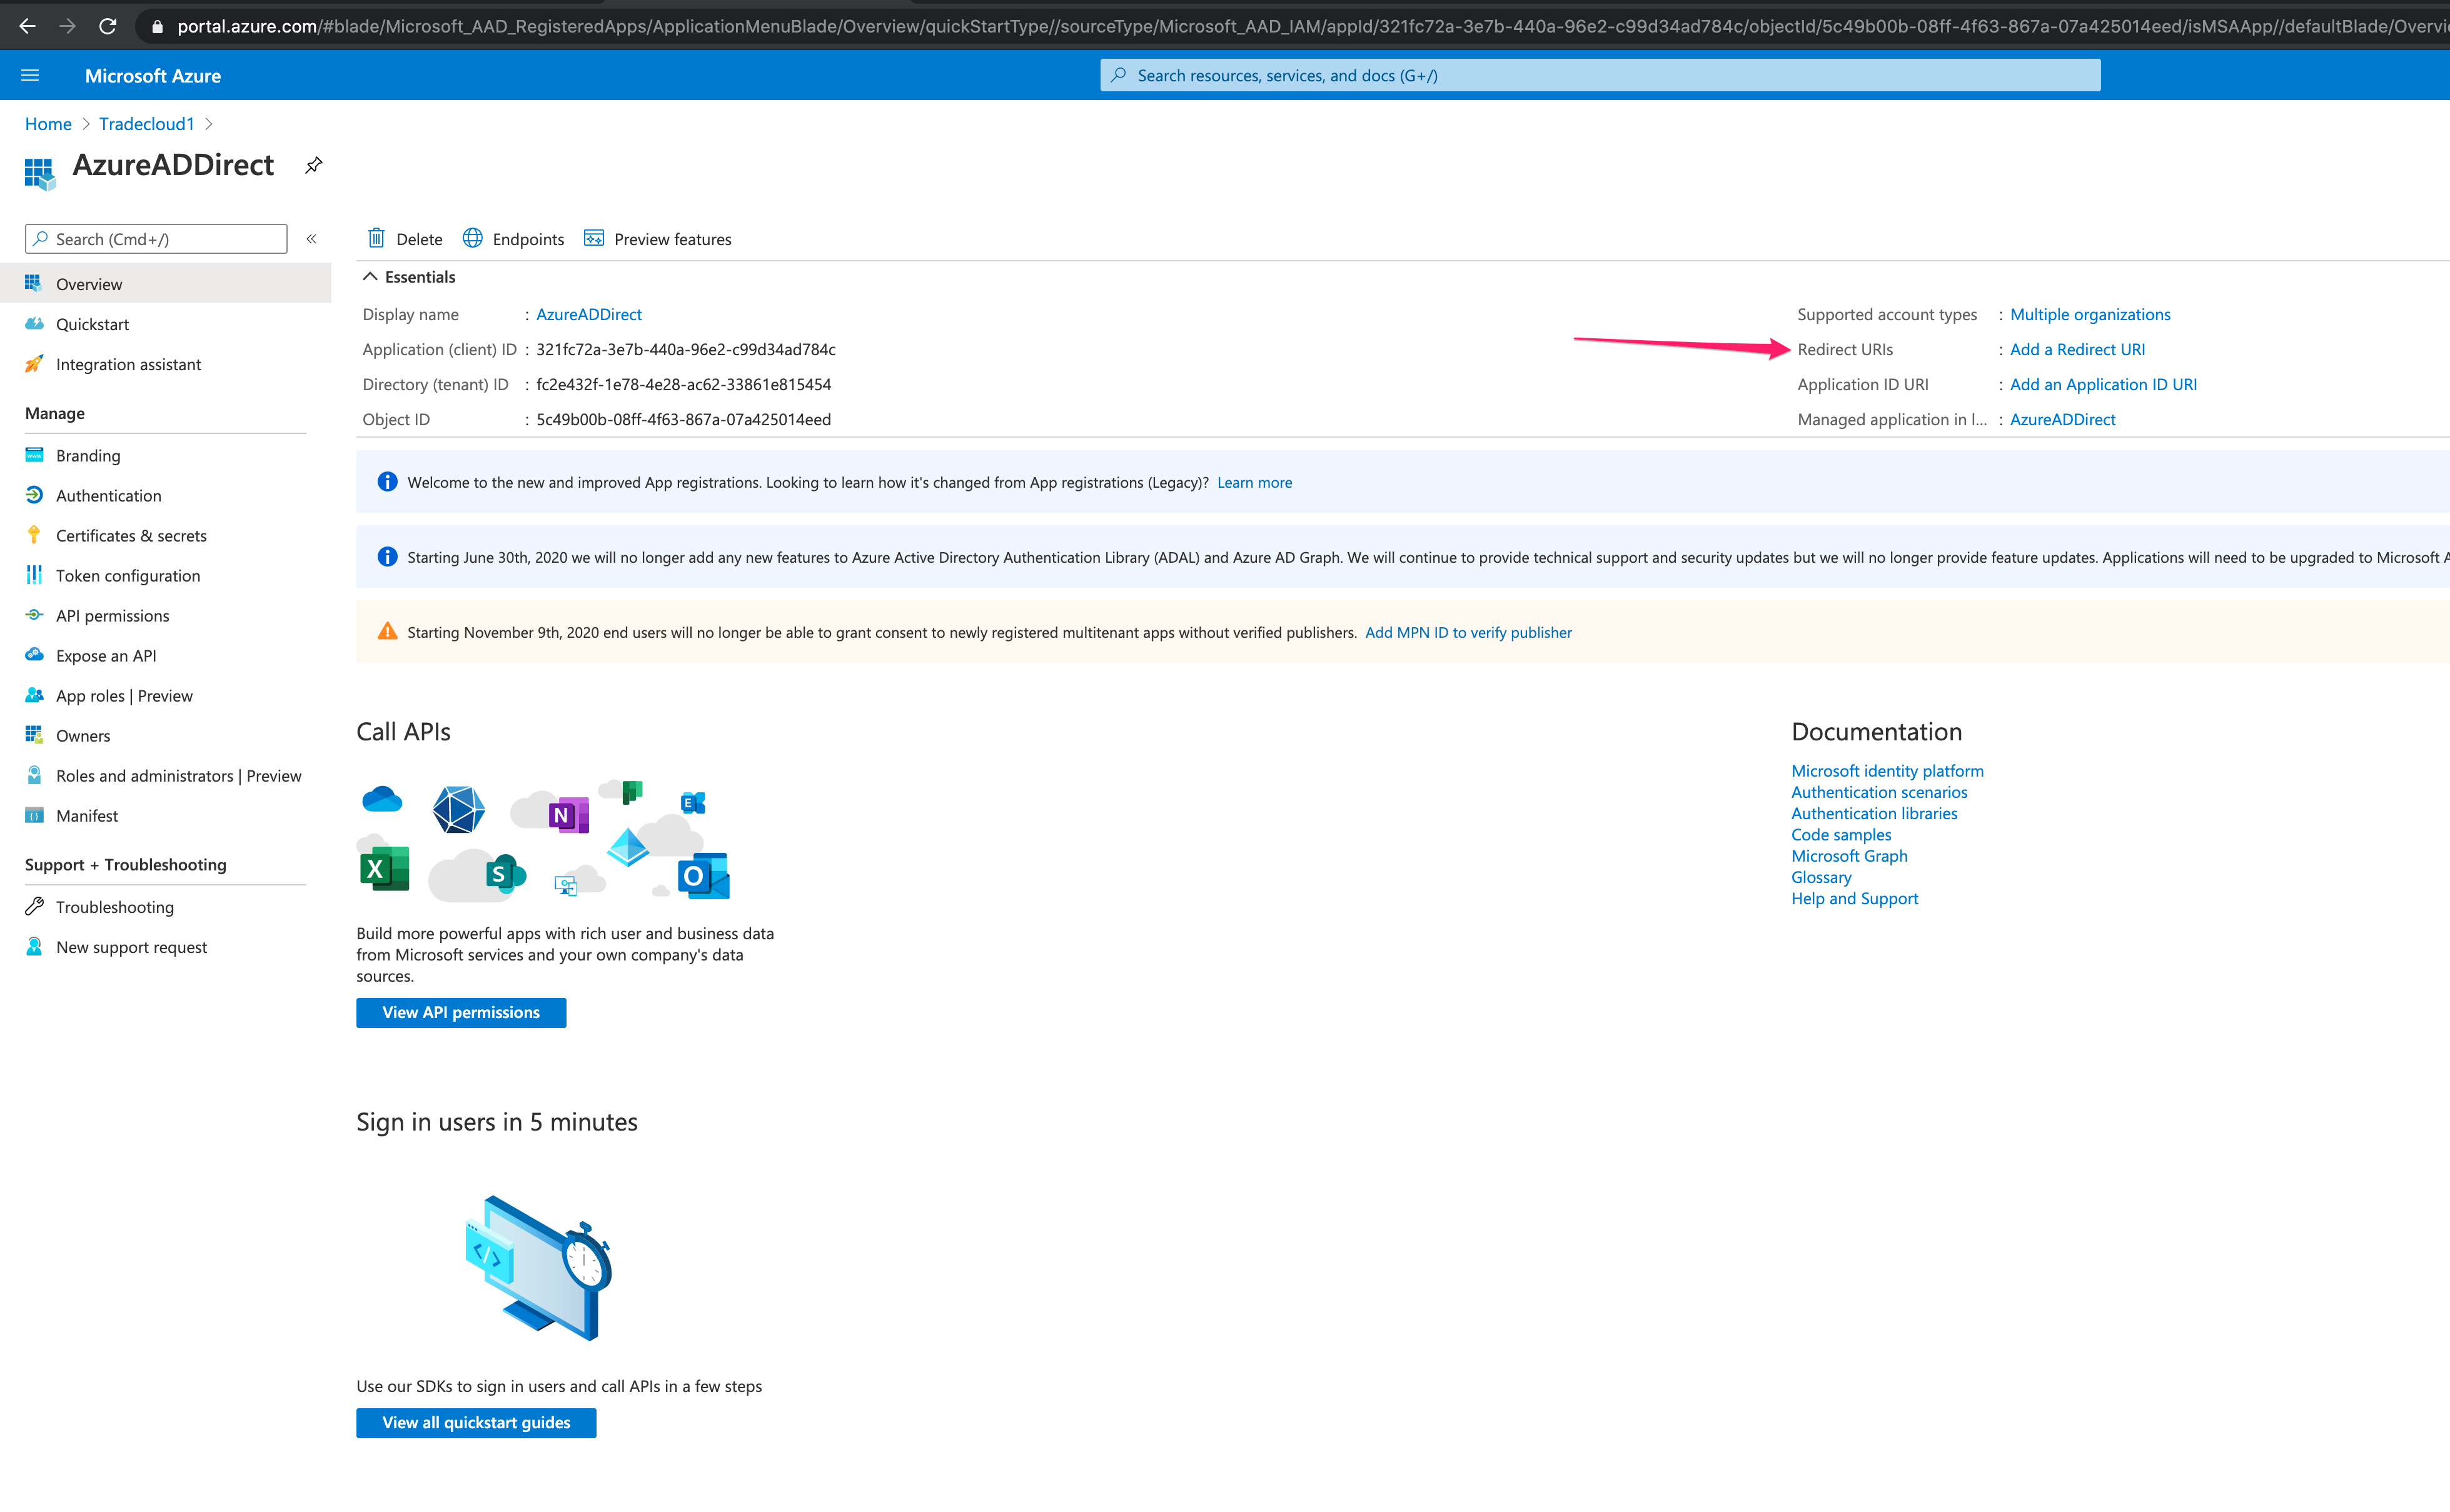Open Microsoft identity platform documentation
Image resolution: width=2450 pixels, height=1512 pixels.
click(x=1887, y=770)
